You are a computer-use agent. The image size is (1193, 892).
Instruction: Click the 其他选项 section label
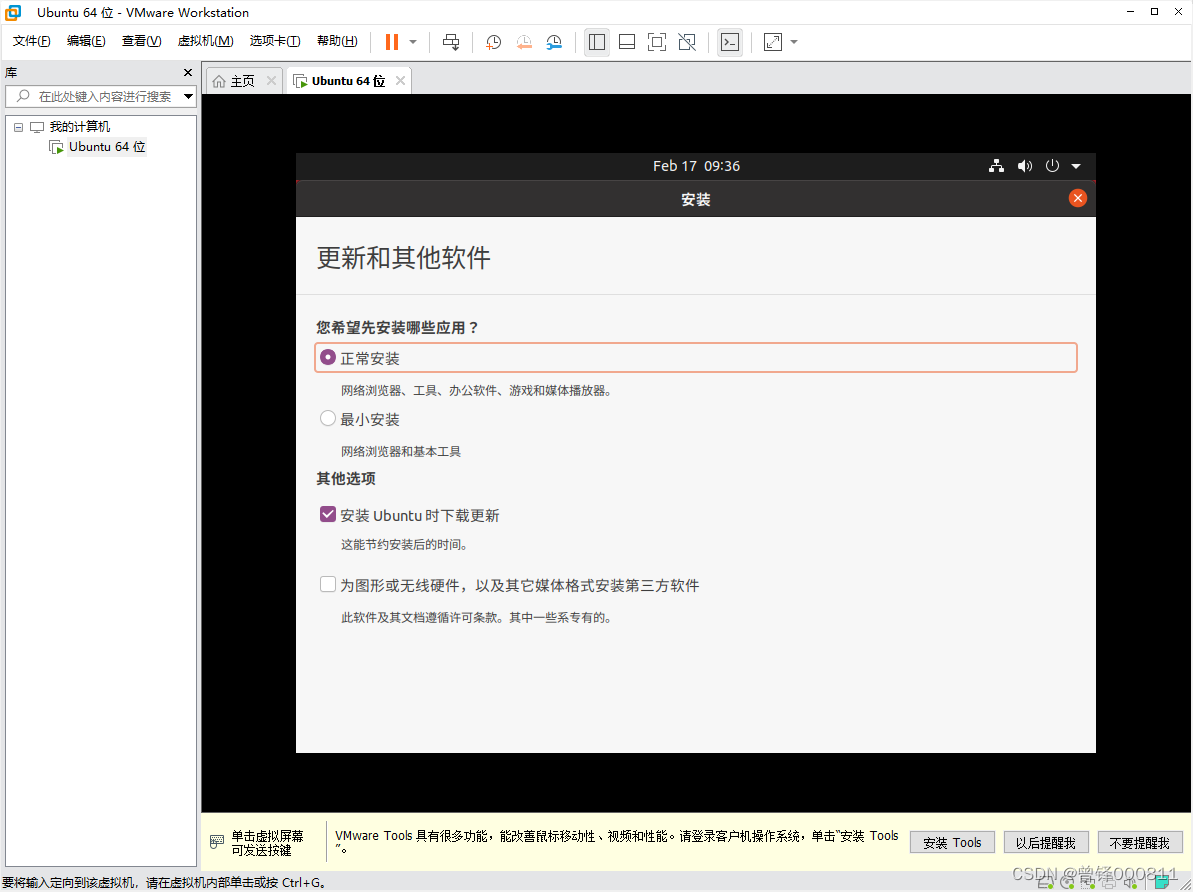[346, 479]
